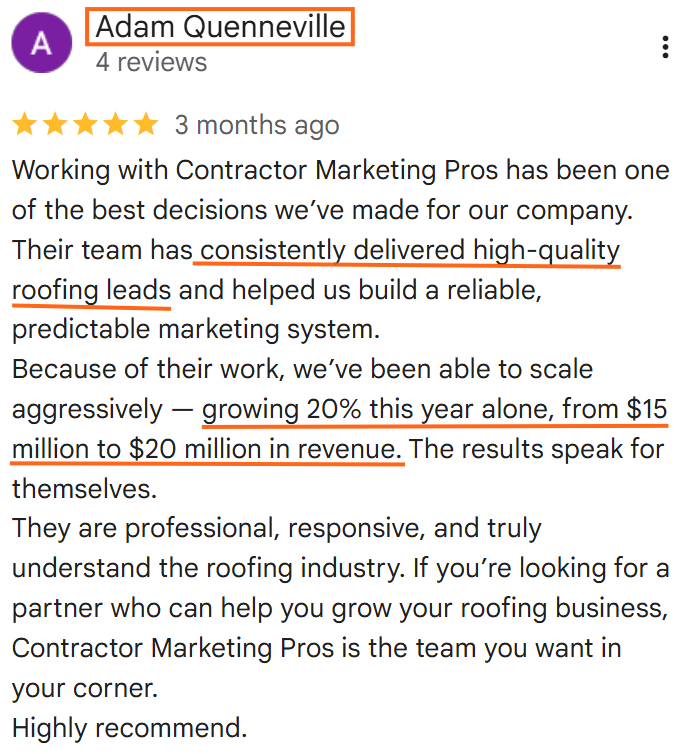Click underlined "consistently delivered high-quality" phrase
The width and height of the screenshot is (693, 754).
(408, 250)
